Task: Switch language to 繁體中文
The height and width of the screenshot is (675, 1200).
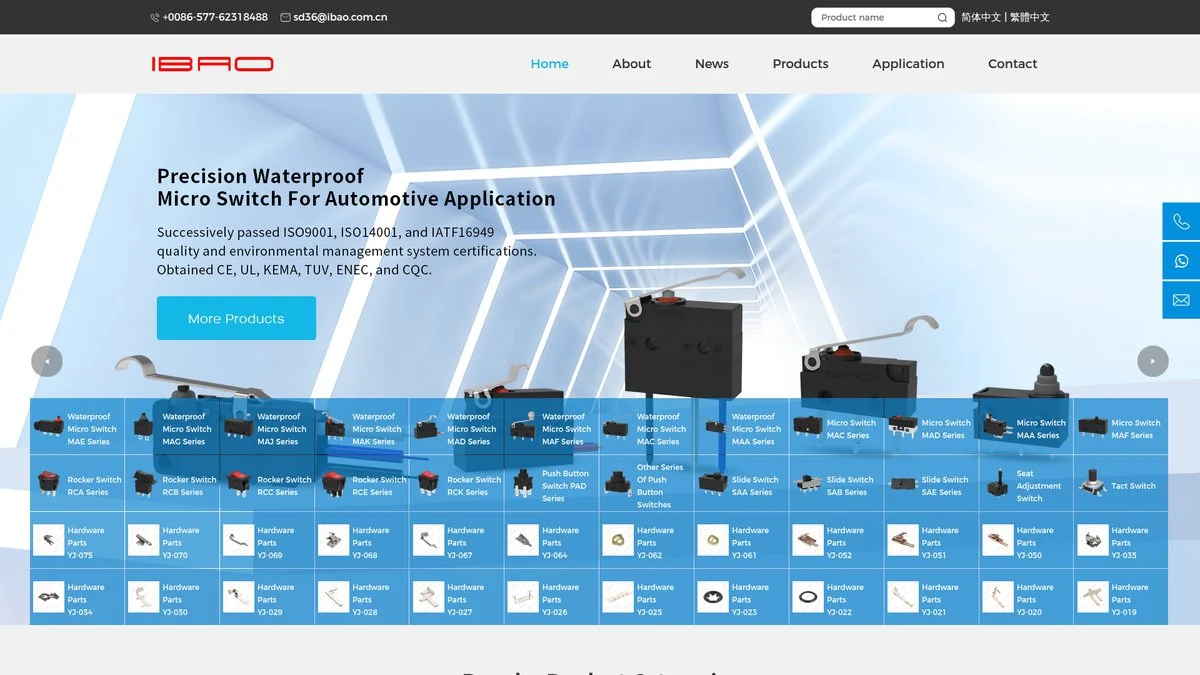Action: click(x=1030, y=17)
